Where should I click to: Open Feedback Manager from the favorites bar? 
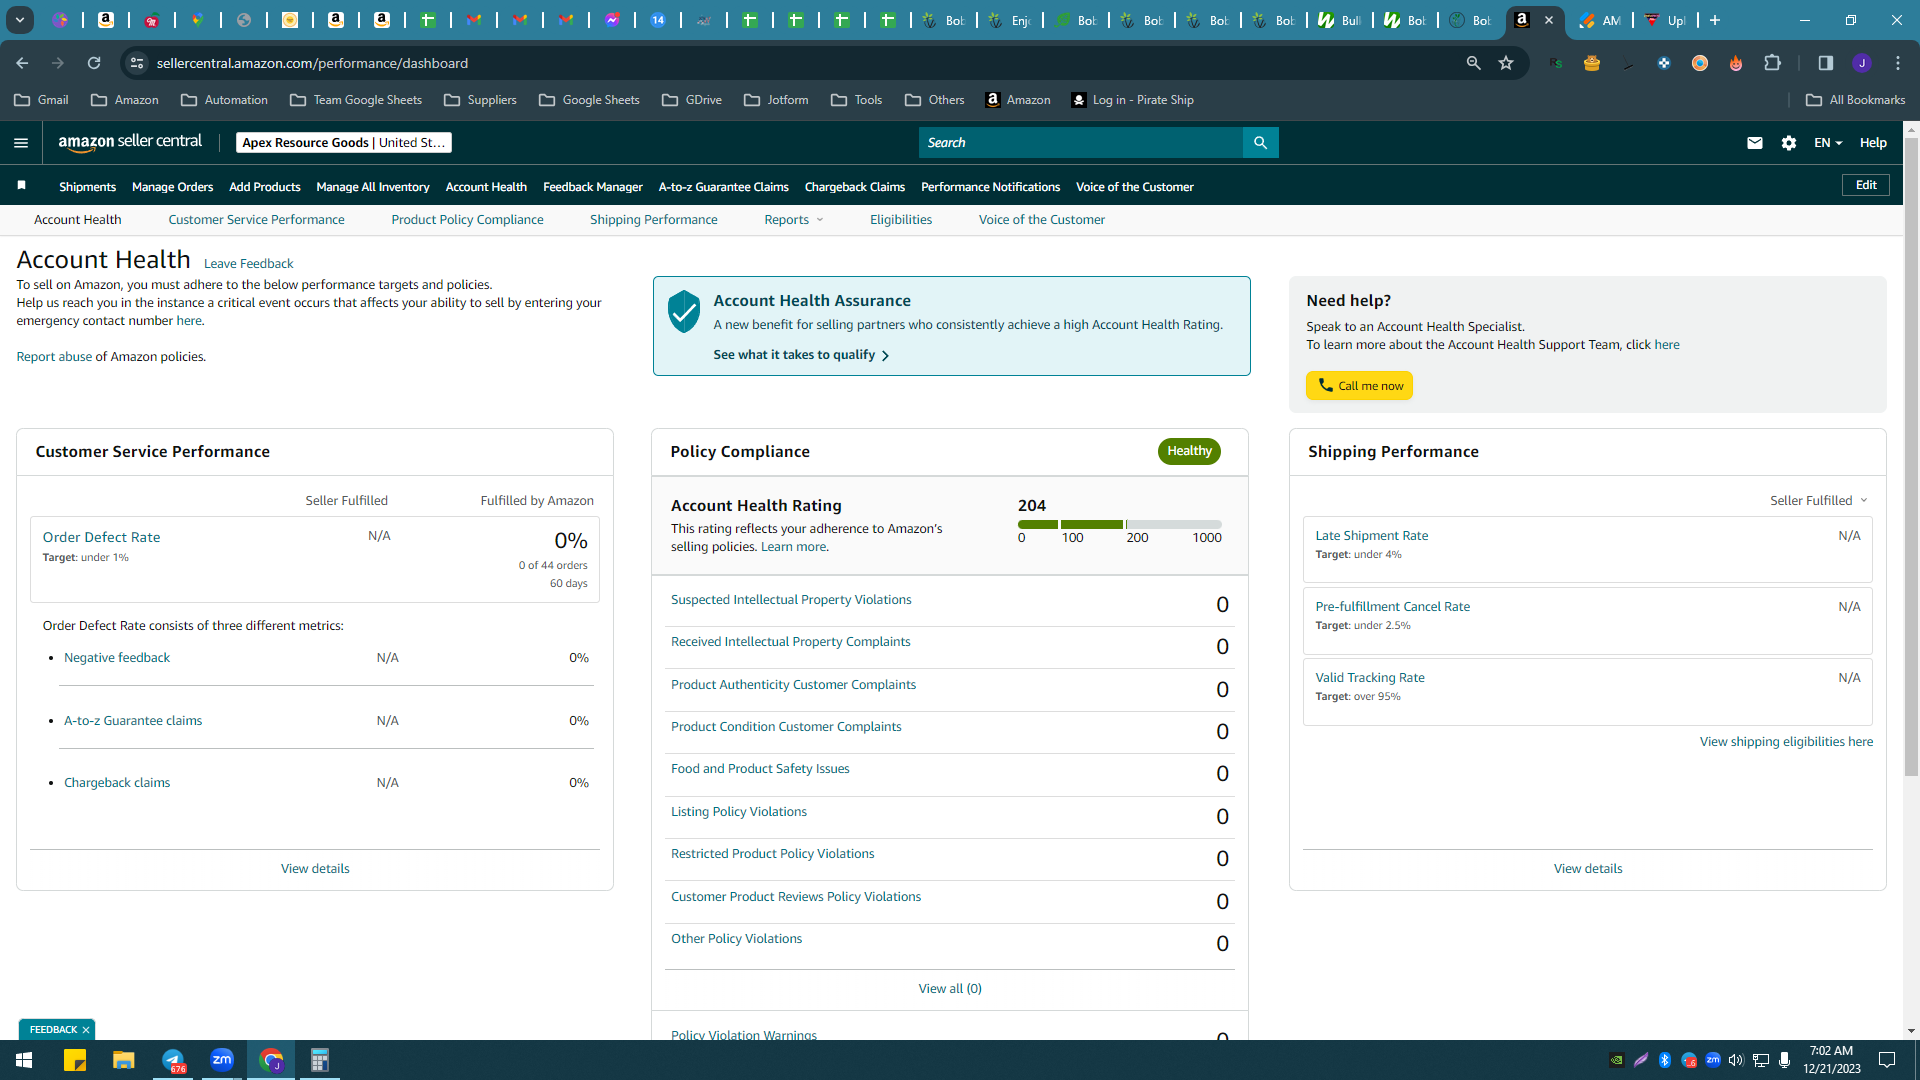coord(593,187)
